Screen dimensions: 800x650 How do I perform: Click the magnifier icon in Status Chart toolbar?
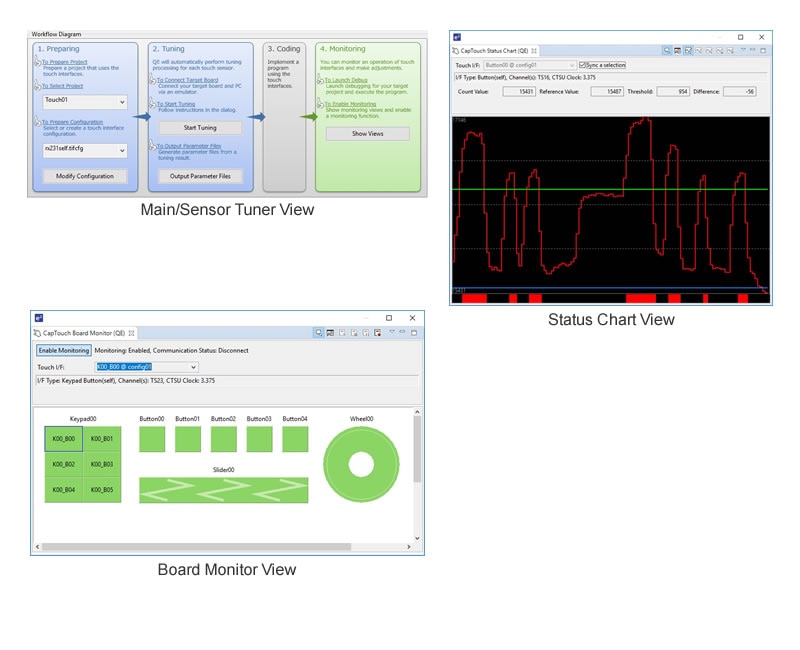667,50
